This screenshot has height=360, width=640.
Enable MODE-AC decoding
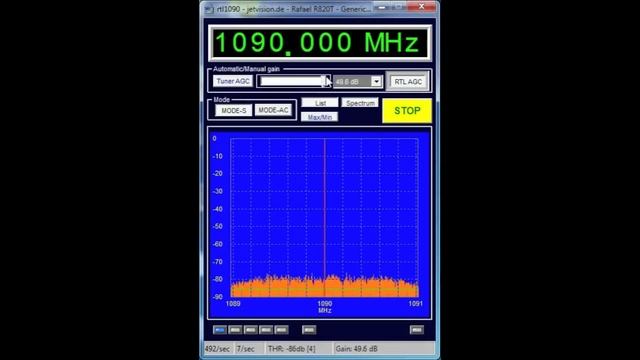click(x=273, y=110)
